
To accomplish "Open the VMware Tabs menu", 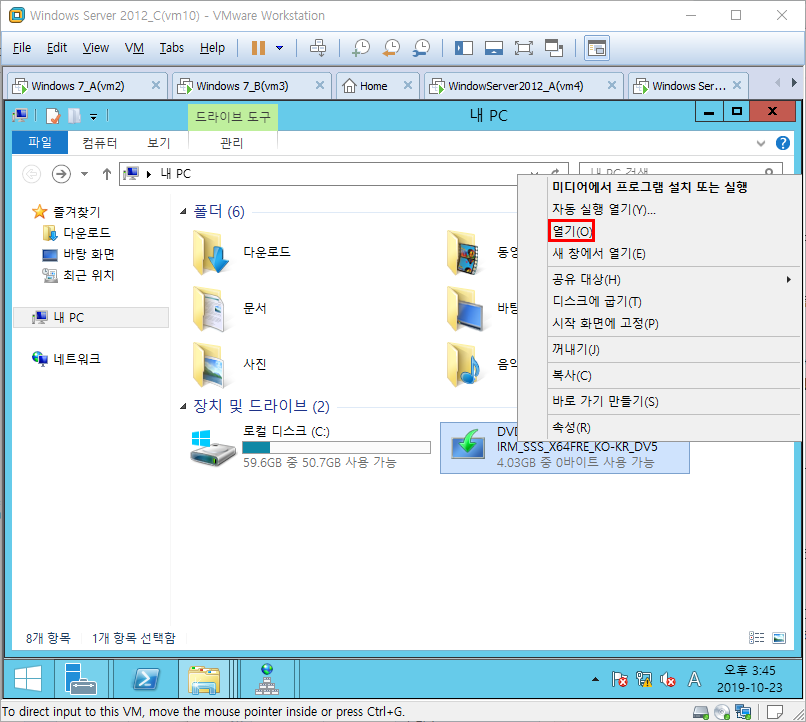I will (x=171, y=48).
